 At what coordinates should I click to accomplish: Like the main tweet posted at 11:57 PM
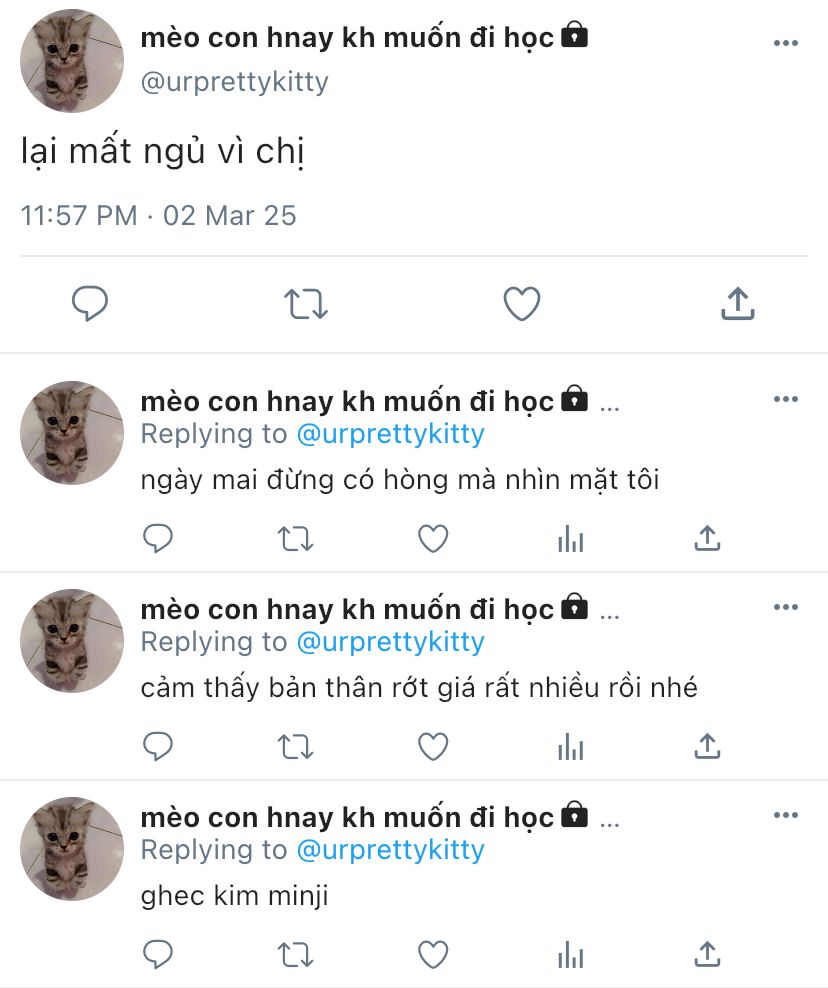pos(522,304)
